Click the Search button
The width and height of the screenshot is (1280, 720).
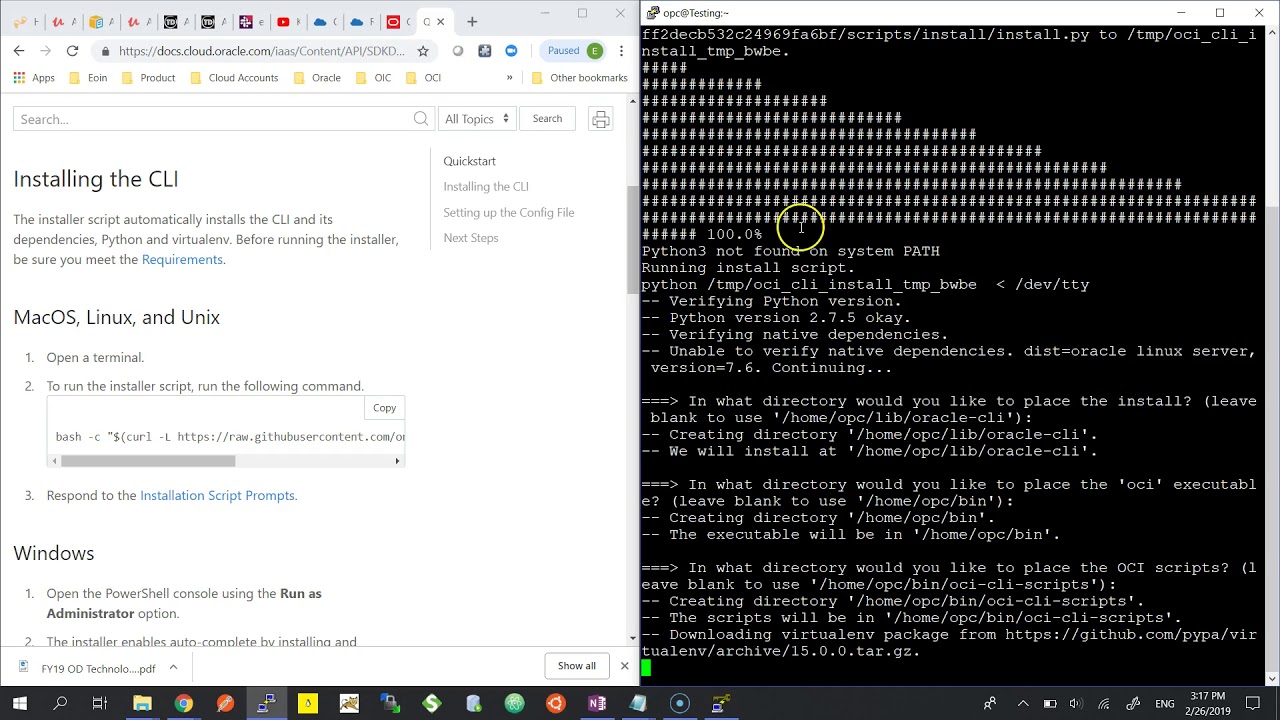coord(547,119)
